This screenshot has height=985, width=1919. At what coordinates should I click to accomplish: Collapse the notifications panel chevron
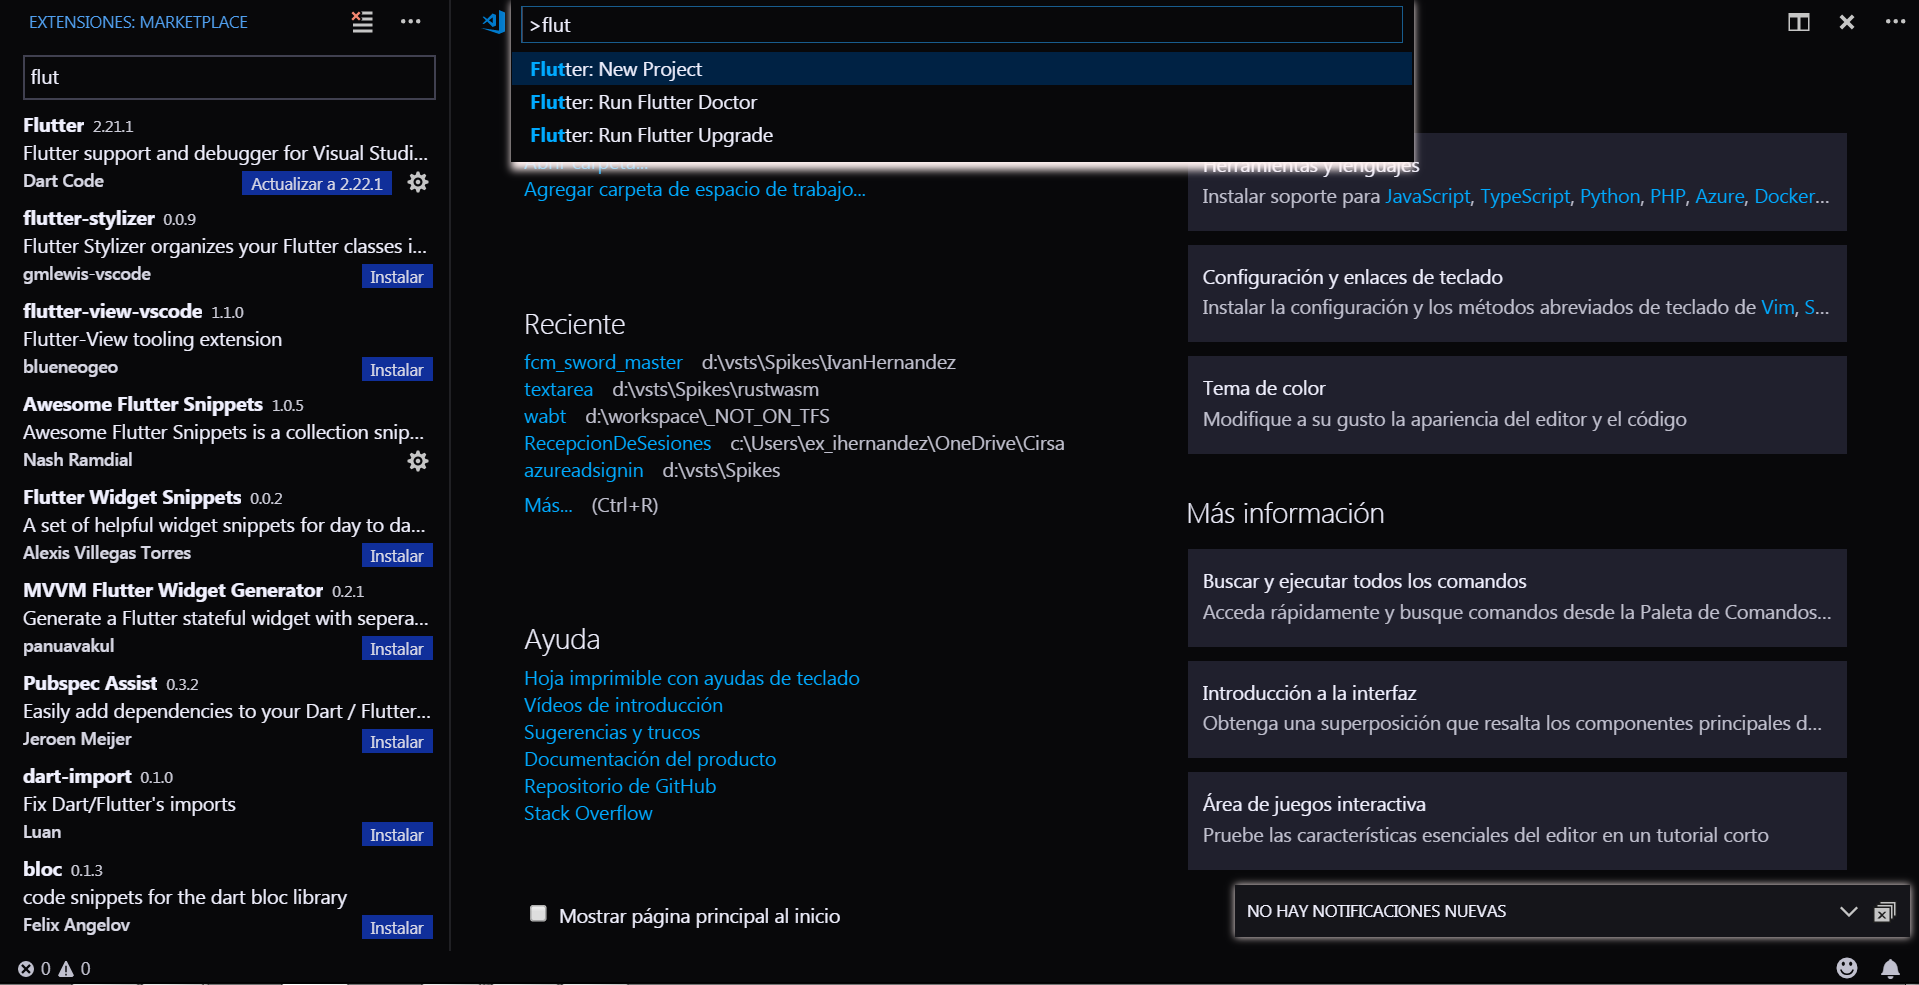(1848, 911)
